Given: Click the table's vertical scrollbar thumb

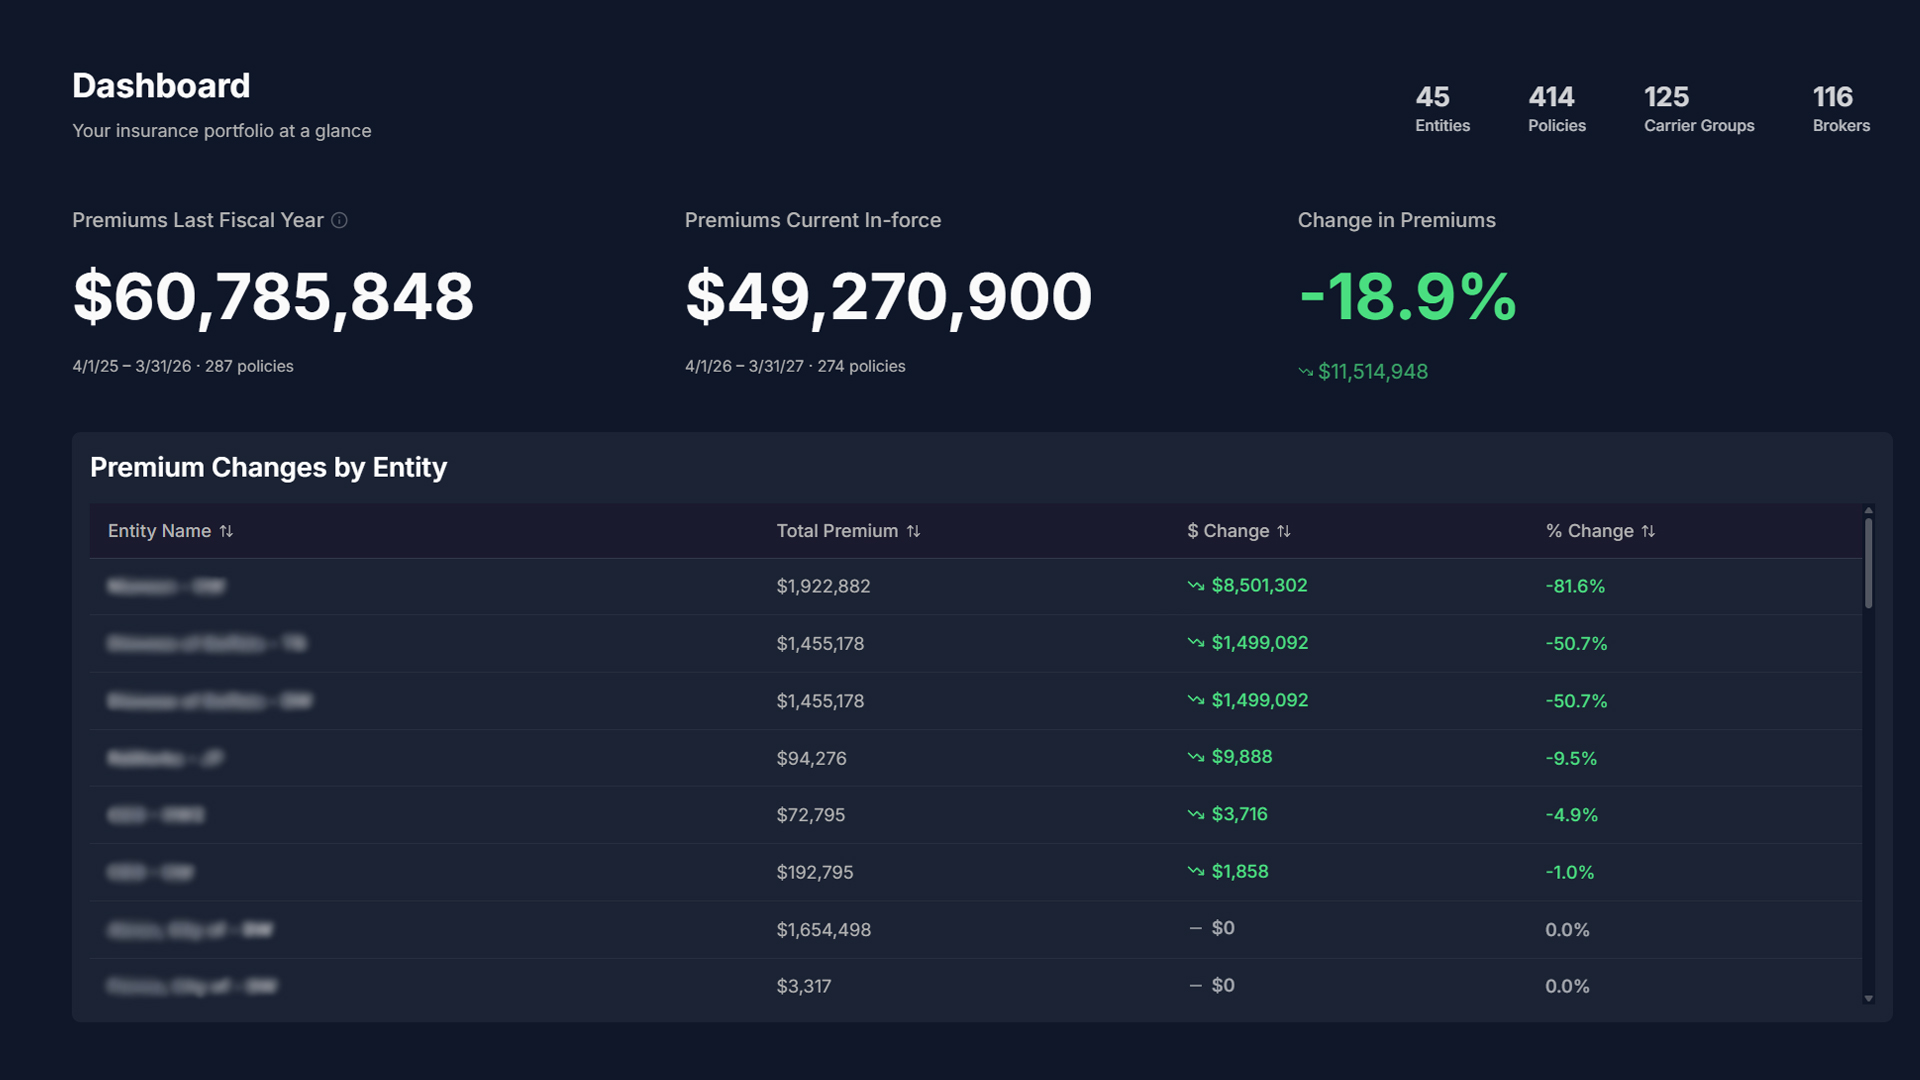Looking at the screenshot, I should coord(1868,562).
